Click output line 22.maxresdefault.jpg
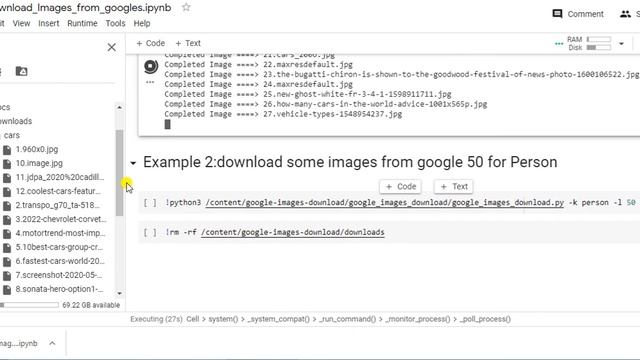Viewport: 640px width, 360px height. pos(308,64)
